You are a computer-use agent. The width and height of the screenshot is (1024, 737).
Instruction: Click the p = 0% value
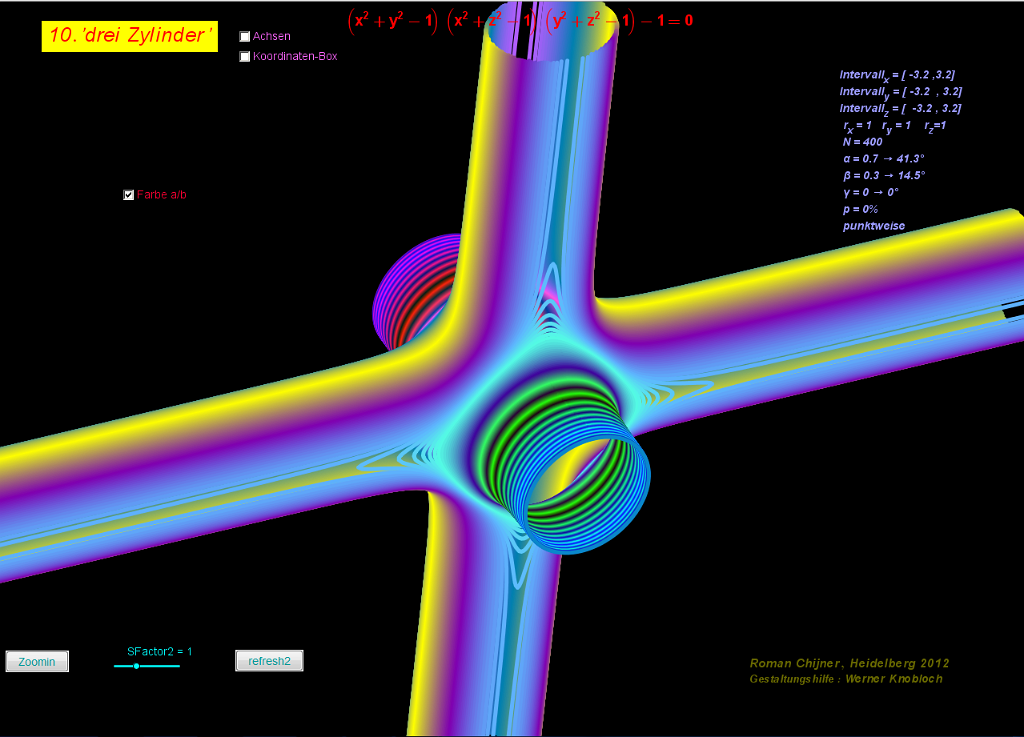click(x=860, y=209)
